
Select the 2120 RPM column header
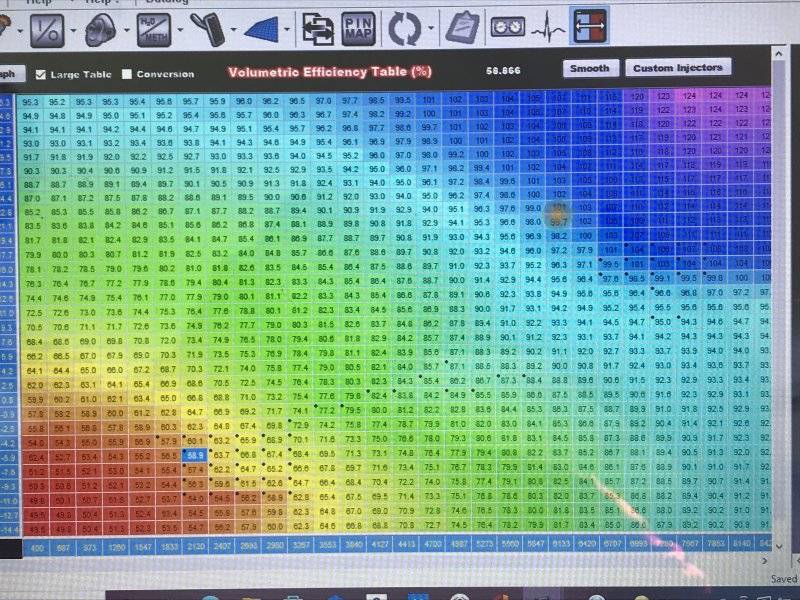(x=196, y=547)
